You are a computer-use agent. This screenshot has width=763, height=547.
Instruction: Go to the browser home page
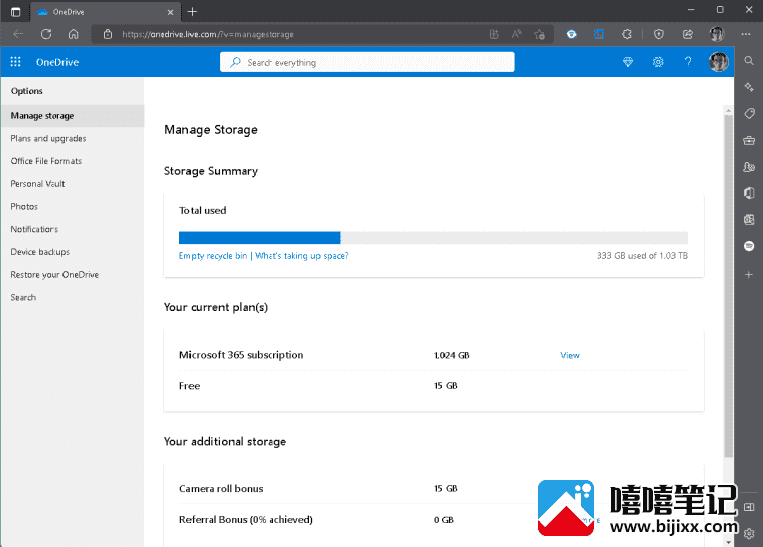click(73, 34)
